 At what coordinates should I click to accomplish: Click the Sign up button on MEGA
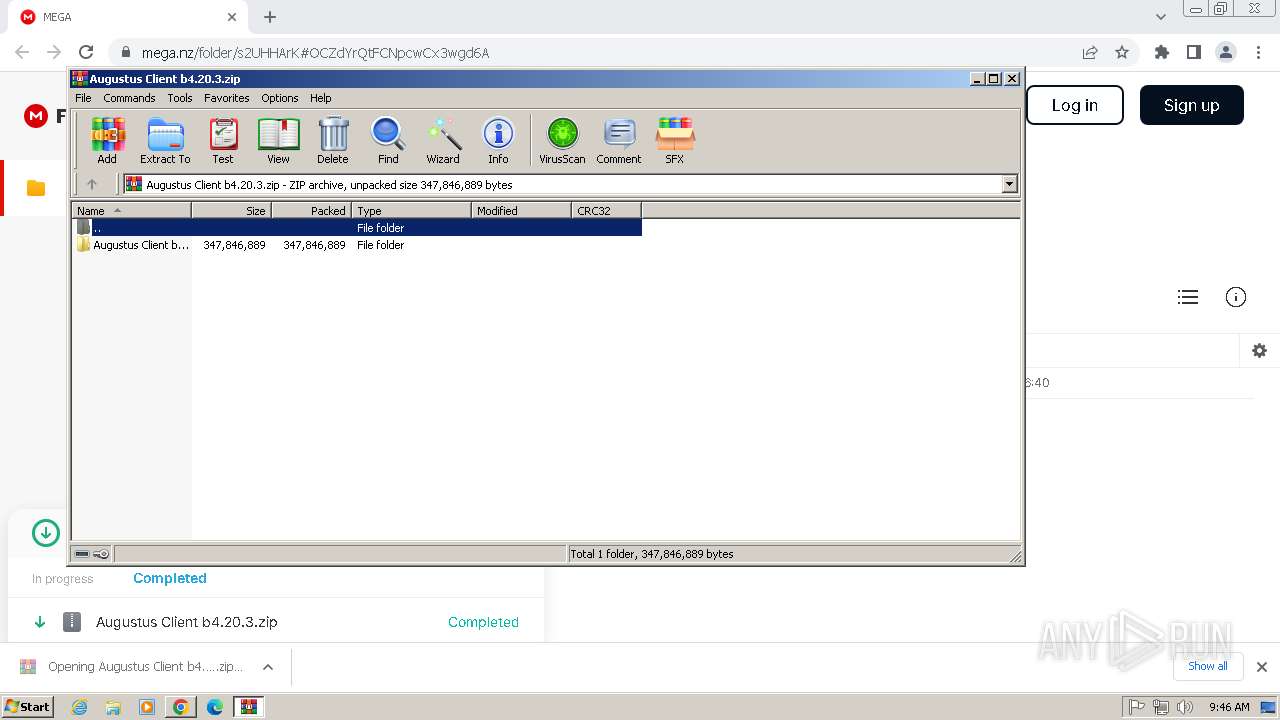(x=1192, y=105)
